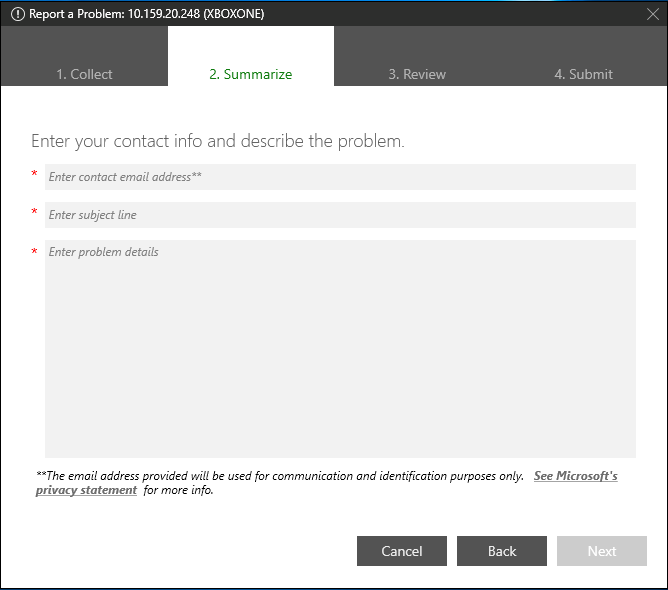Click the contact email address field

coord(340,177)
